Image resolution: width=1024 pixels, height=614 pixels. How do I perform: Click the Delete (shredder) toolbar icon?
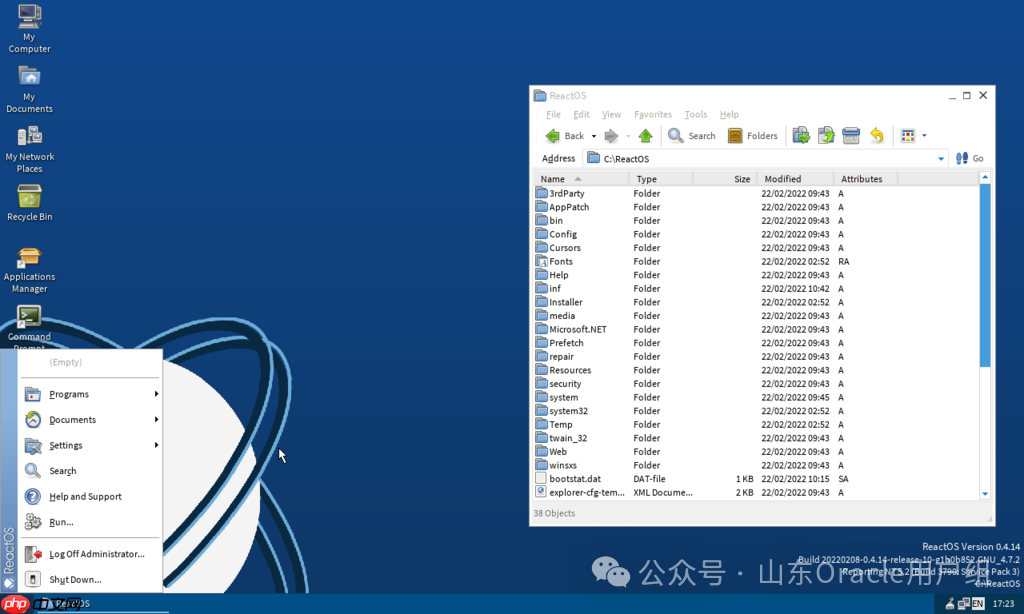[851, 135]
